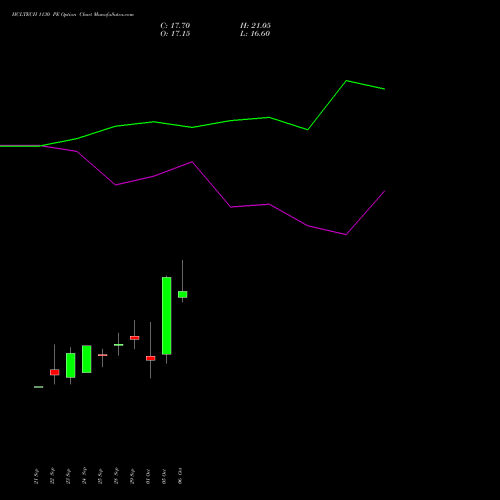Click the HCLTECH 1120 PE Options chart title
This screenshot has width=500, height=500.
pos(73,15)
